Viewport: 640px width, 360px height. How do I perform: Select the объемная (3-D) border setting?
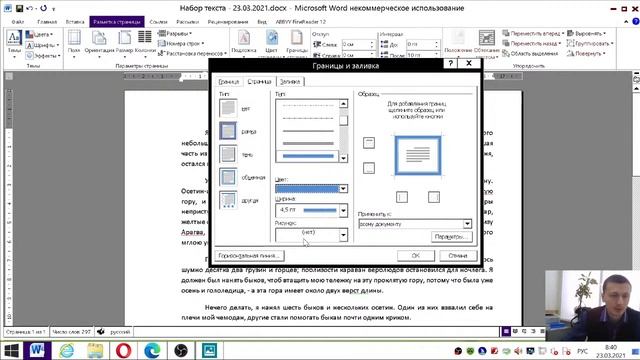pyautogui.click(x=228, y=177)
